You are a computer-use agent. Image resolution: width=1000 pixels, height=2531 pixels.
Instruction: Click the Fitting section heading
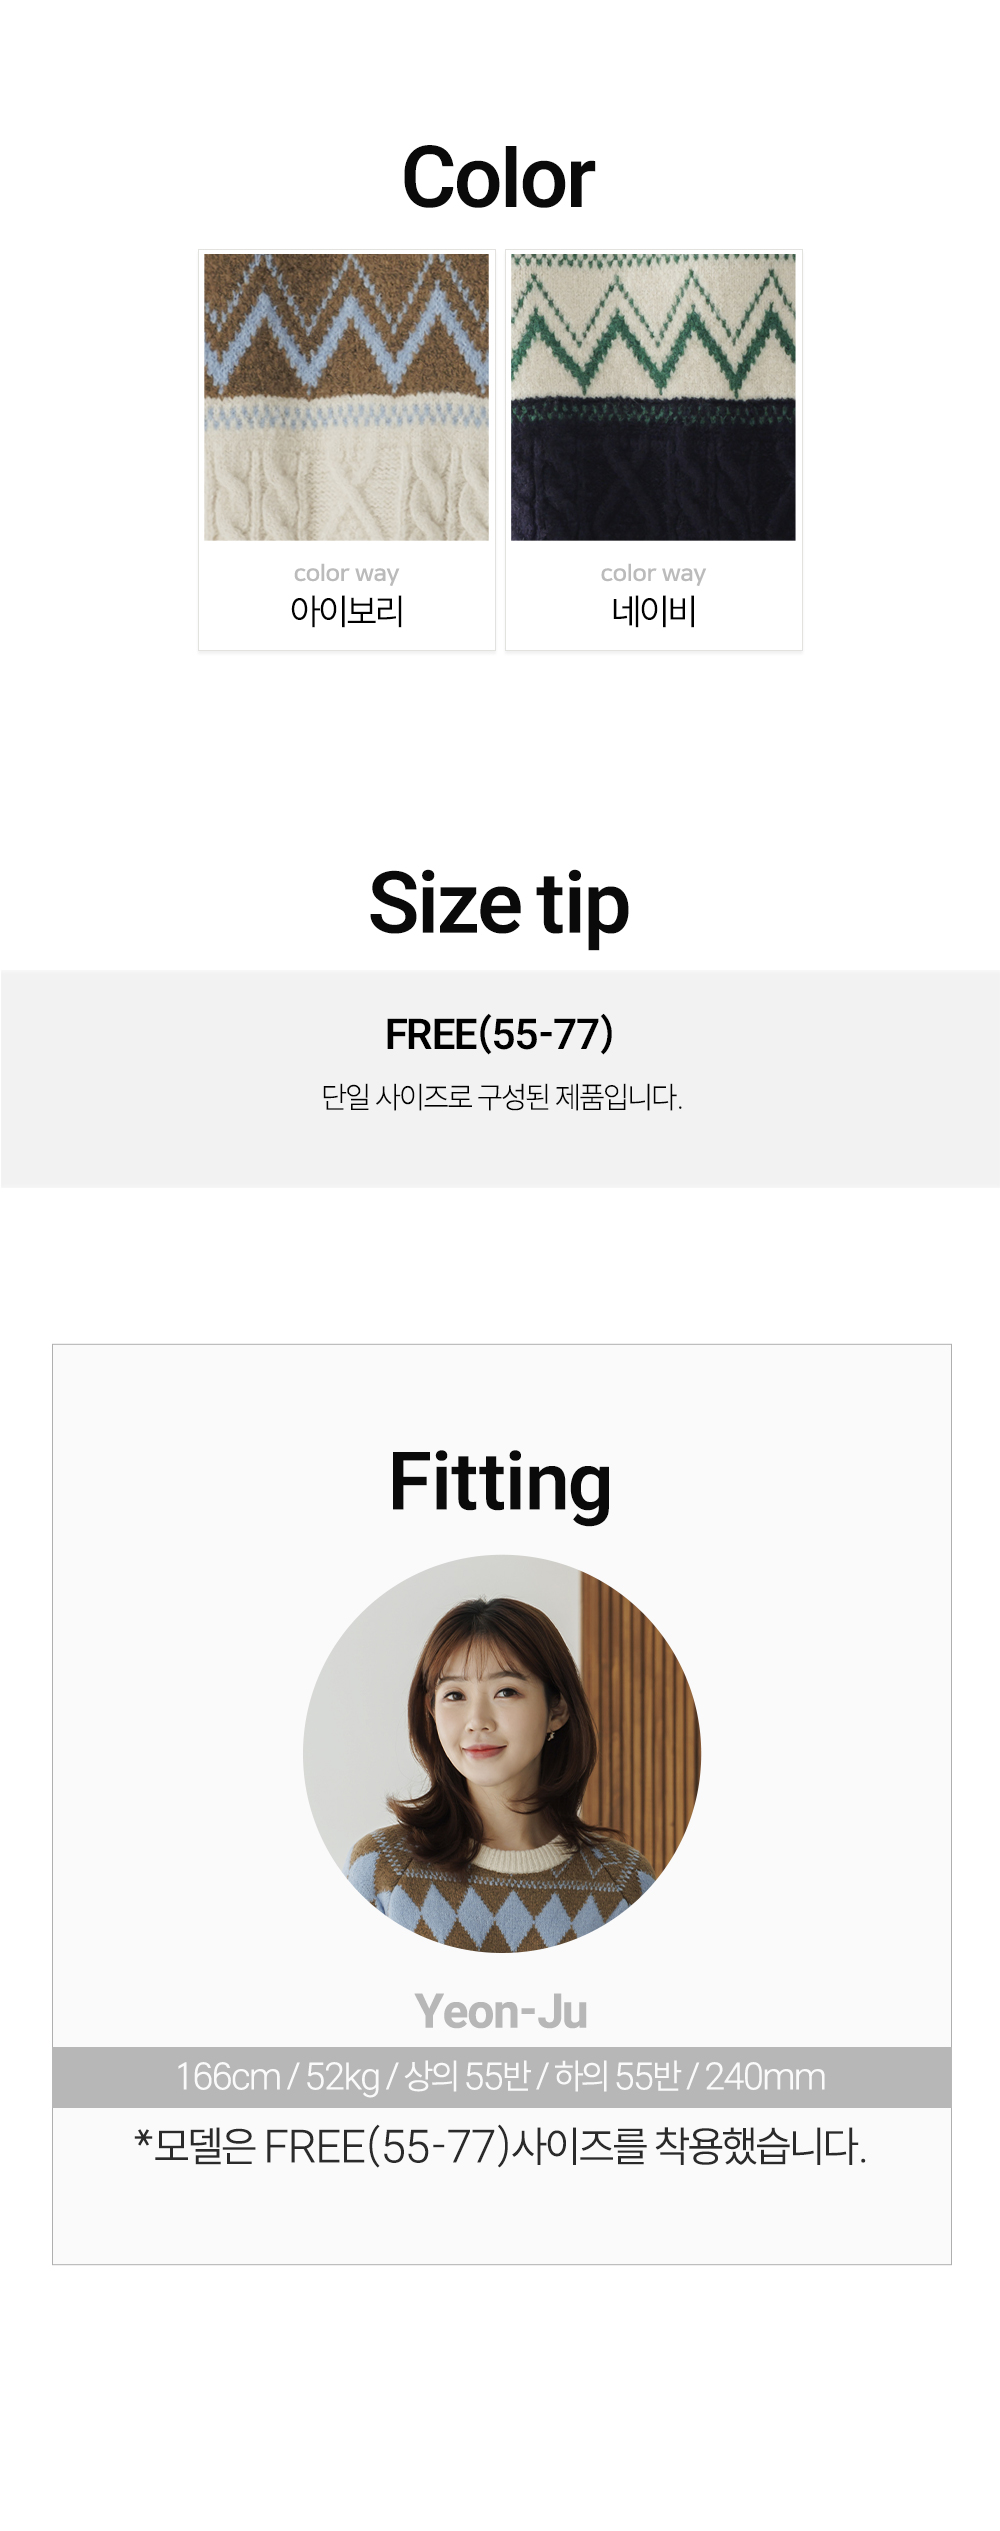point(500,1483)
